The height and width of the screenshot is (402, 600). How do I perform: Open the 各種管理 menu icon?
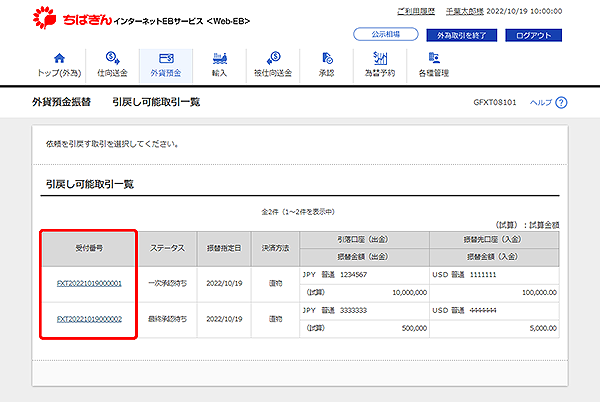[x=434, y=58]
